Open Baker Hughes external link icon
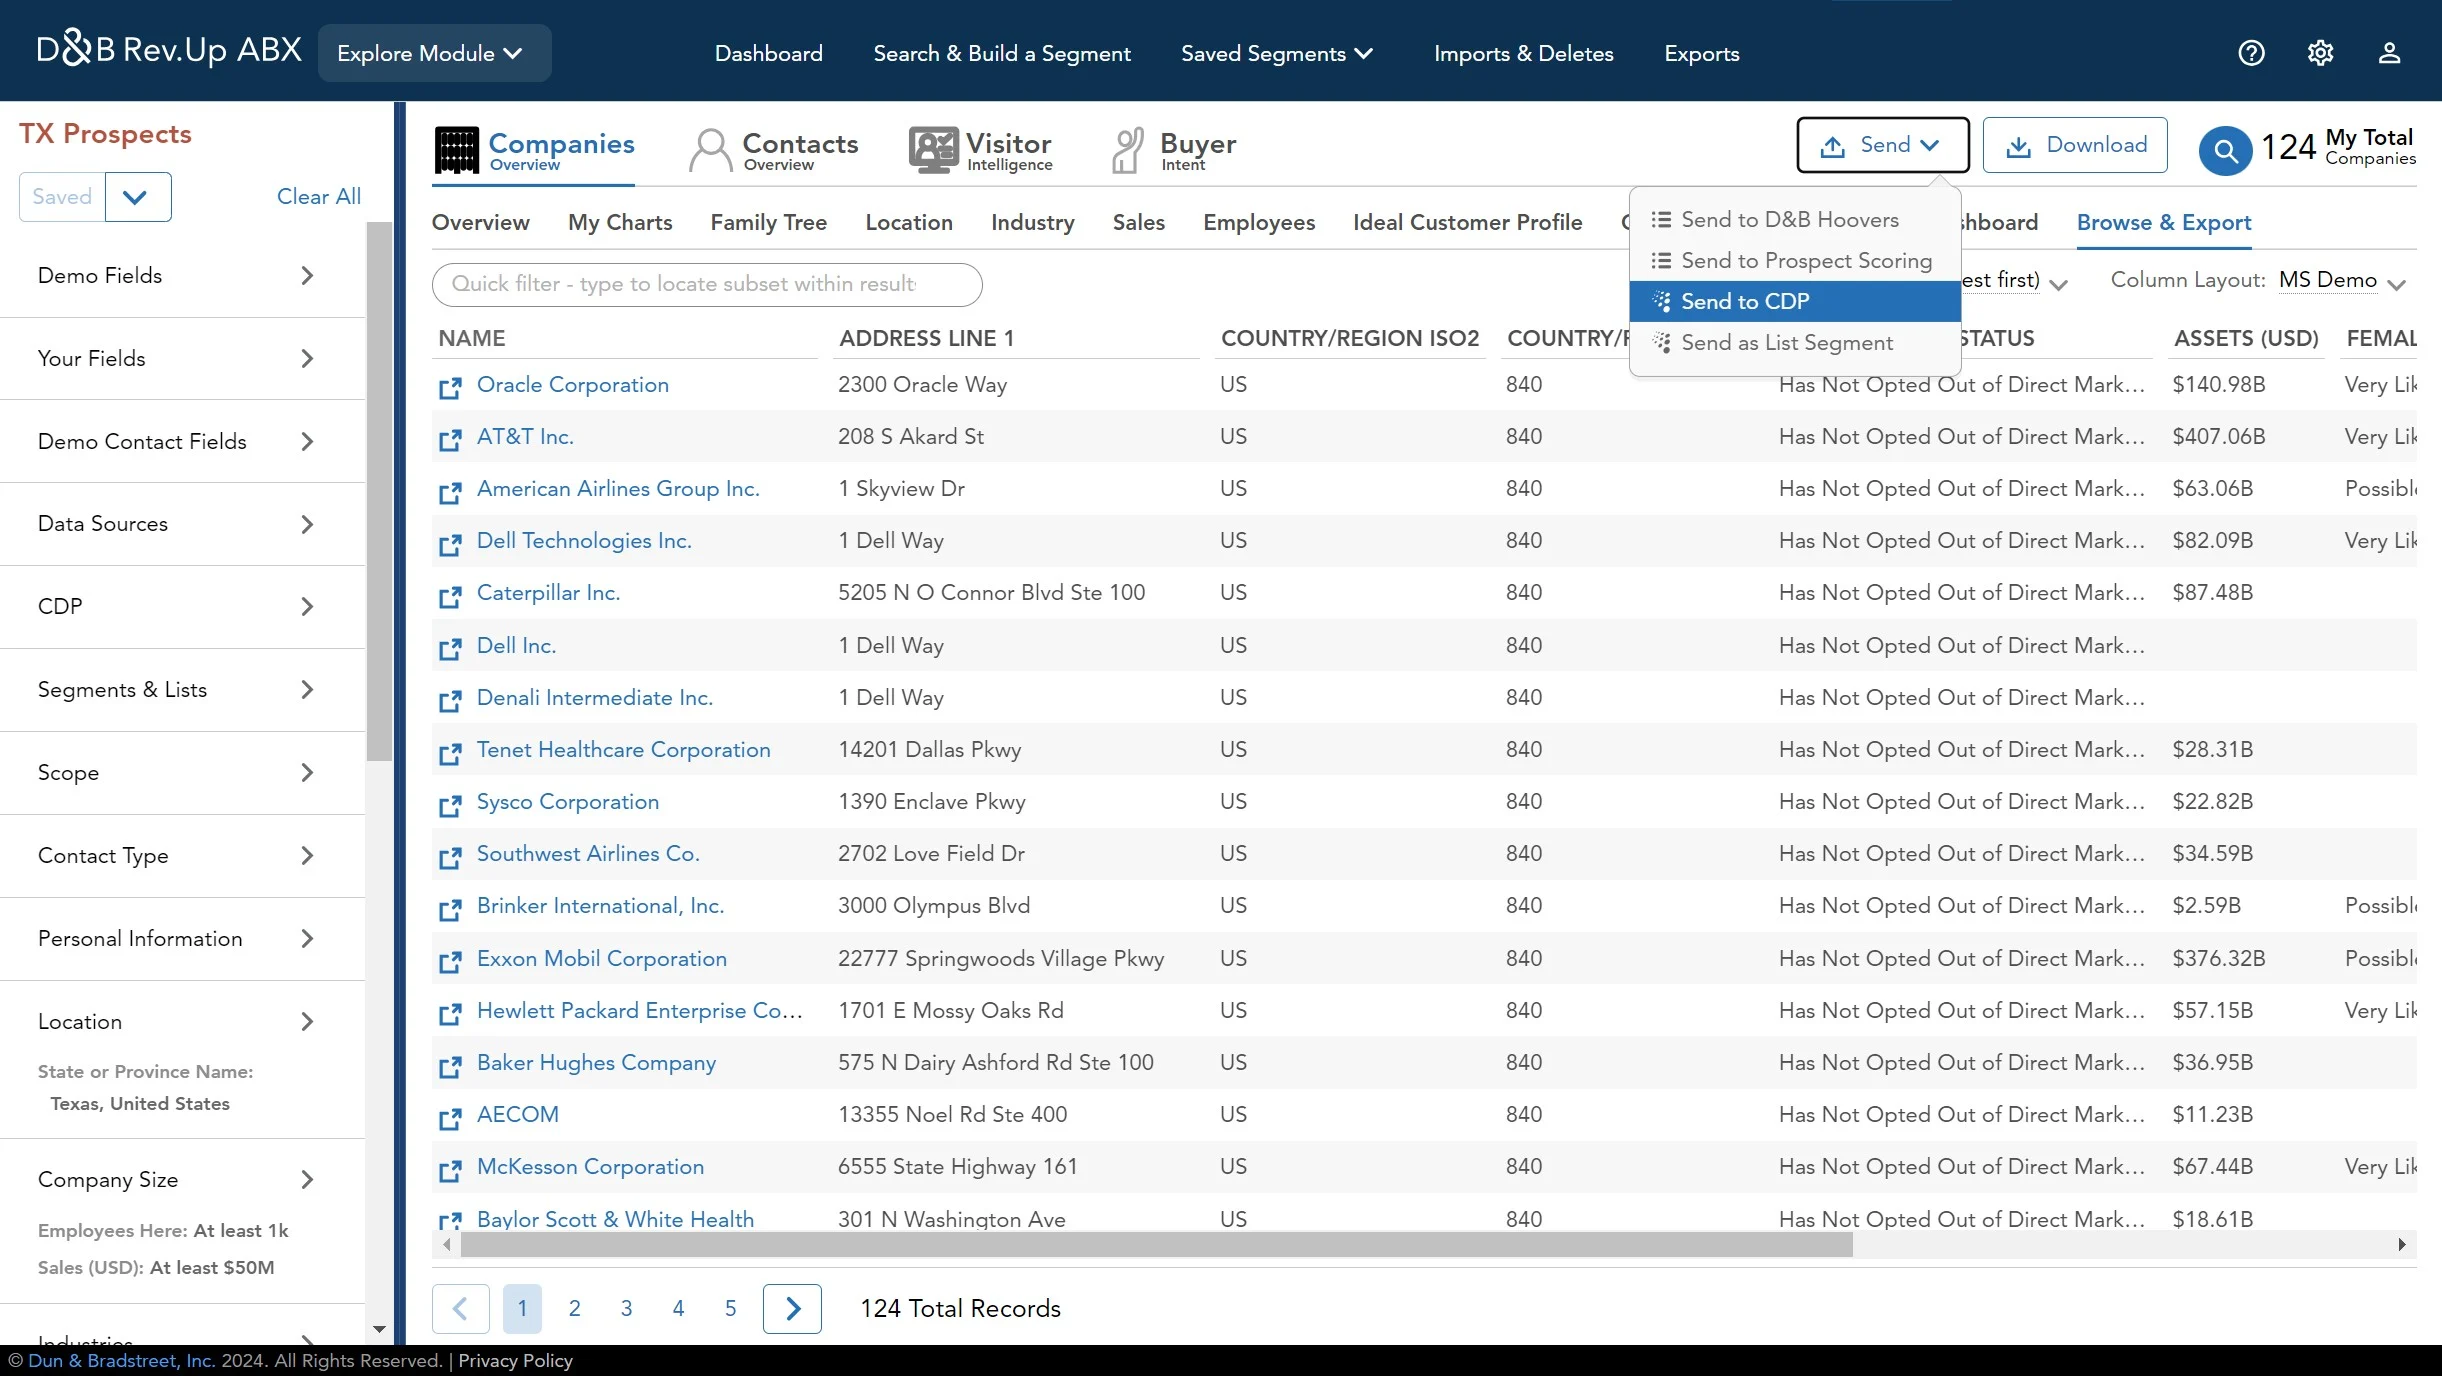Image resolution: width=2442 pixels, height=1376 pixels. tap(450, 1065)
